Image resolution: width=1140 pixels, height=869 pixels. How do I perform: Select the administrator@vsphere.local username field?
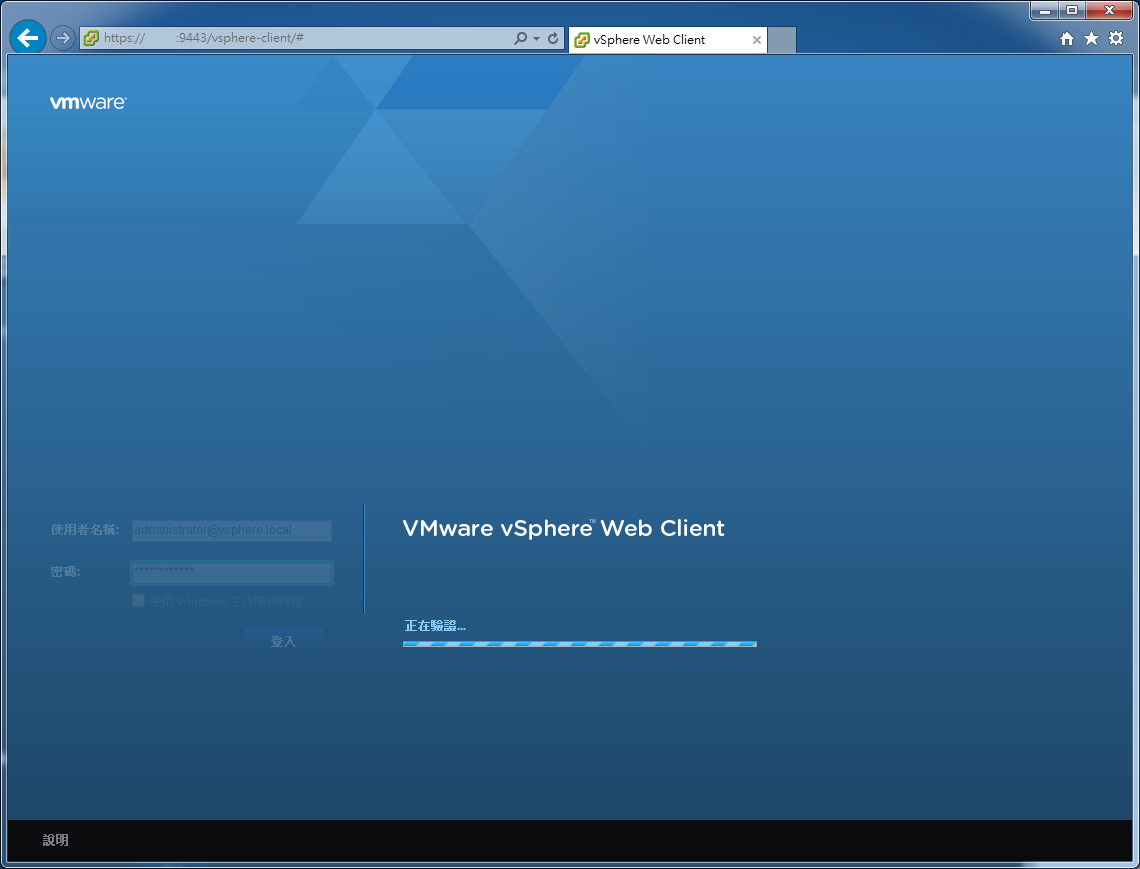[231, 530]
